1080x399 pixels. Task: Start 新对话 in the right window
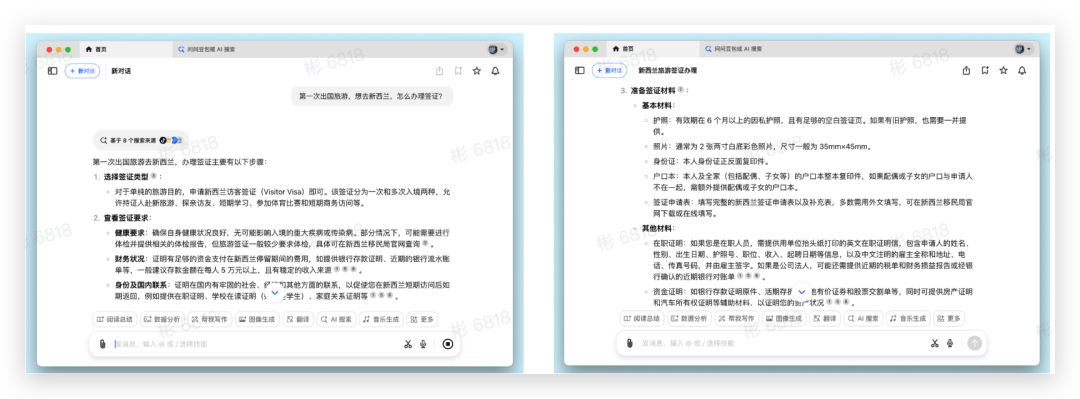[610, 70]
